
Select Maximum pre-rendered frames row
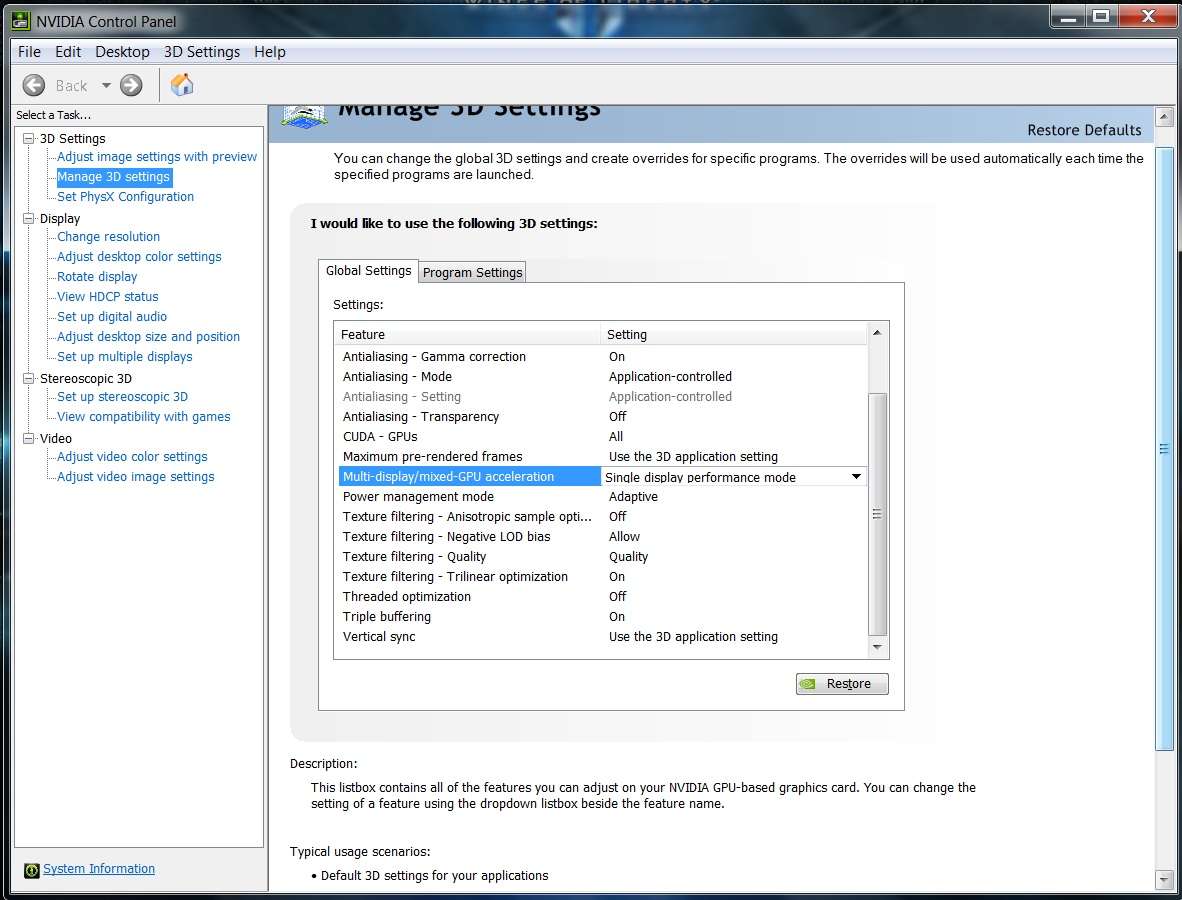click(602, 456)
